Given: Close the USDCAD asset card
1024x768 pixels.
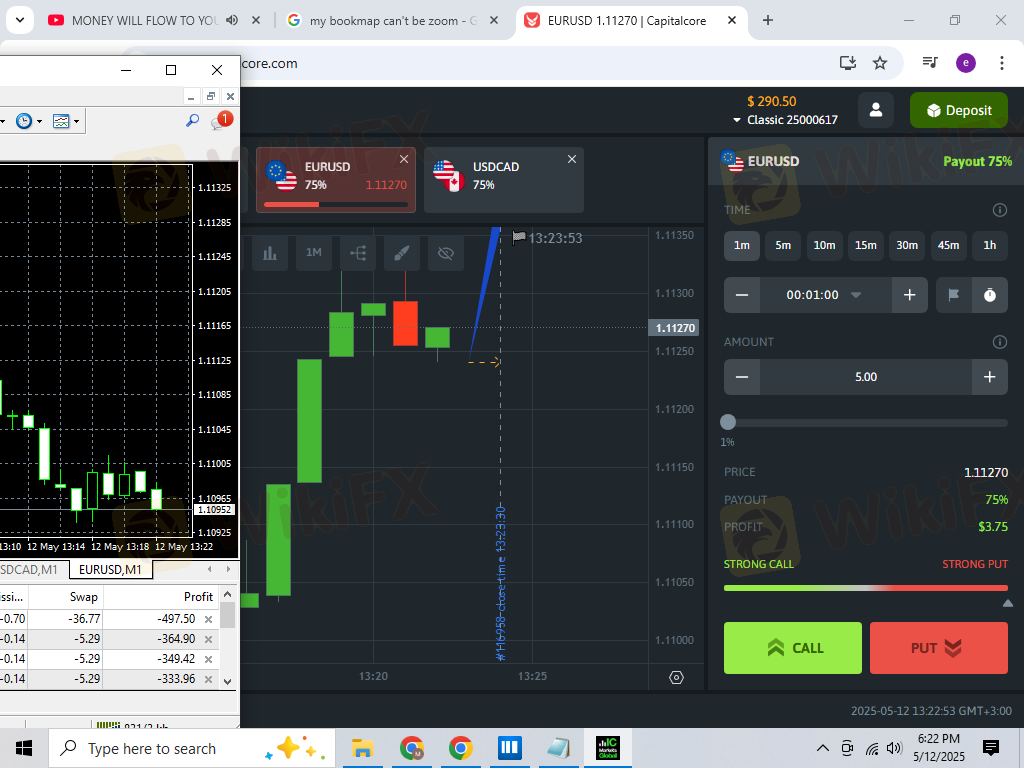Looking at the screenshot, I should (x=572, y=159).
